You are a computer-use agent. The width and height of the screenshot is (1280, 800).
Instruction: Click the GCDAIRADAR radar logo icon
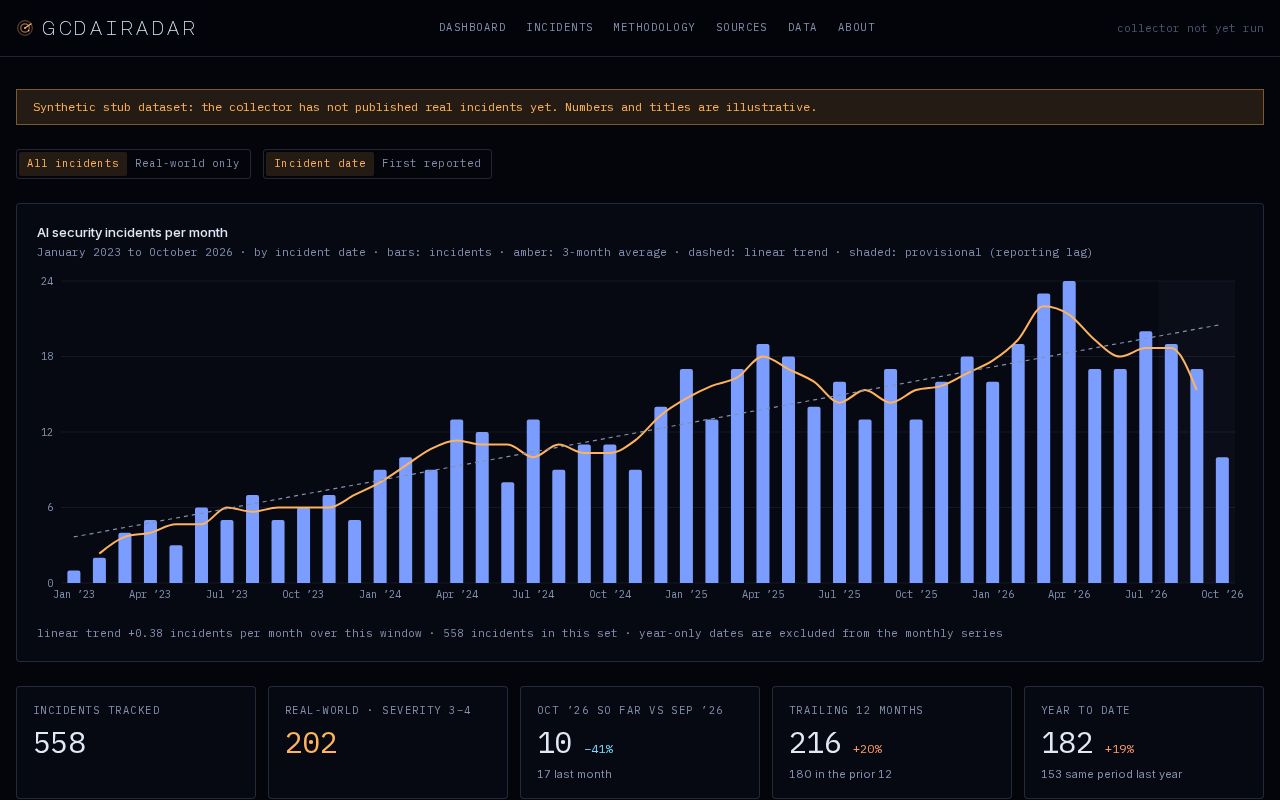pyautogui.click(x=25, y=28)
